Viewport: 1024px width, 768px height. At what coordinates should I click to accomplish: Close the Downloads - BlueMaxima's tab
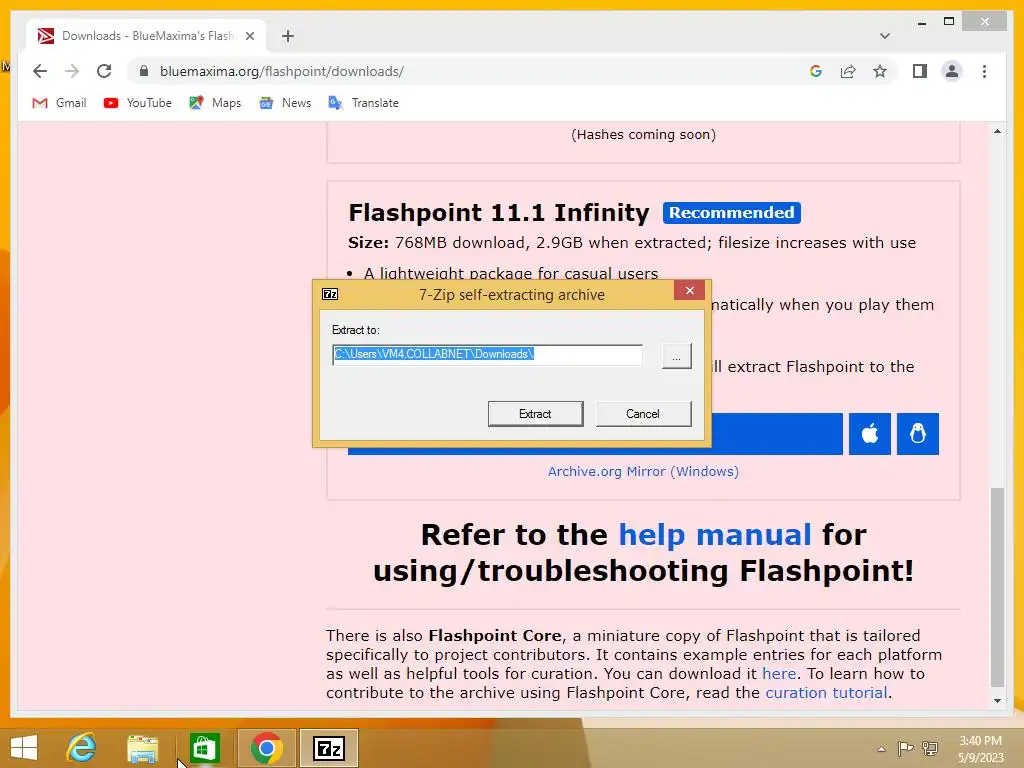[x=249, y=36]
